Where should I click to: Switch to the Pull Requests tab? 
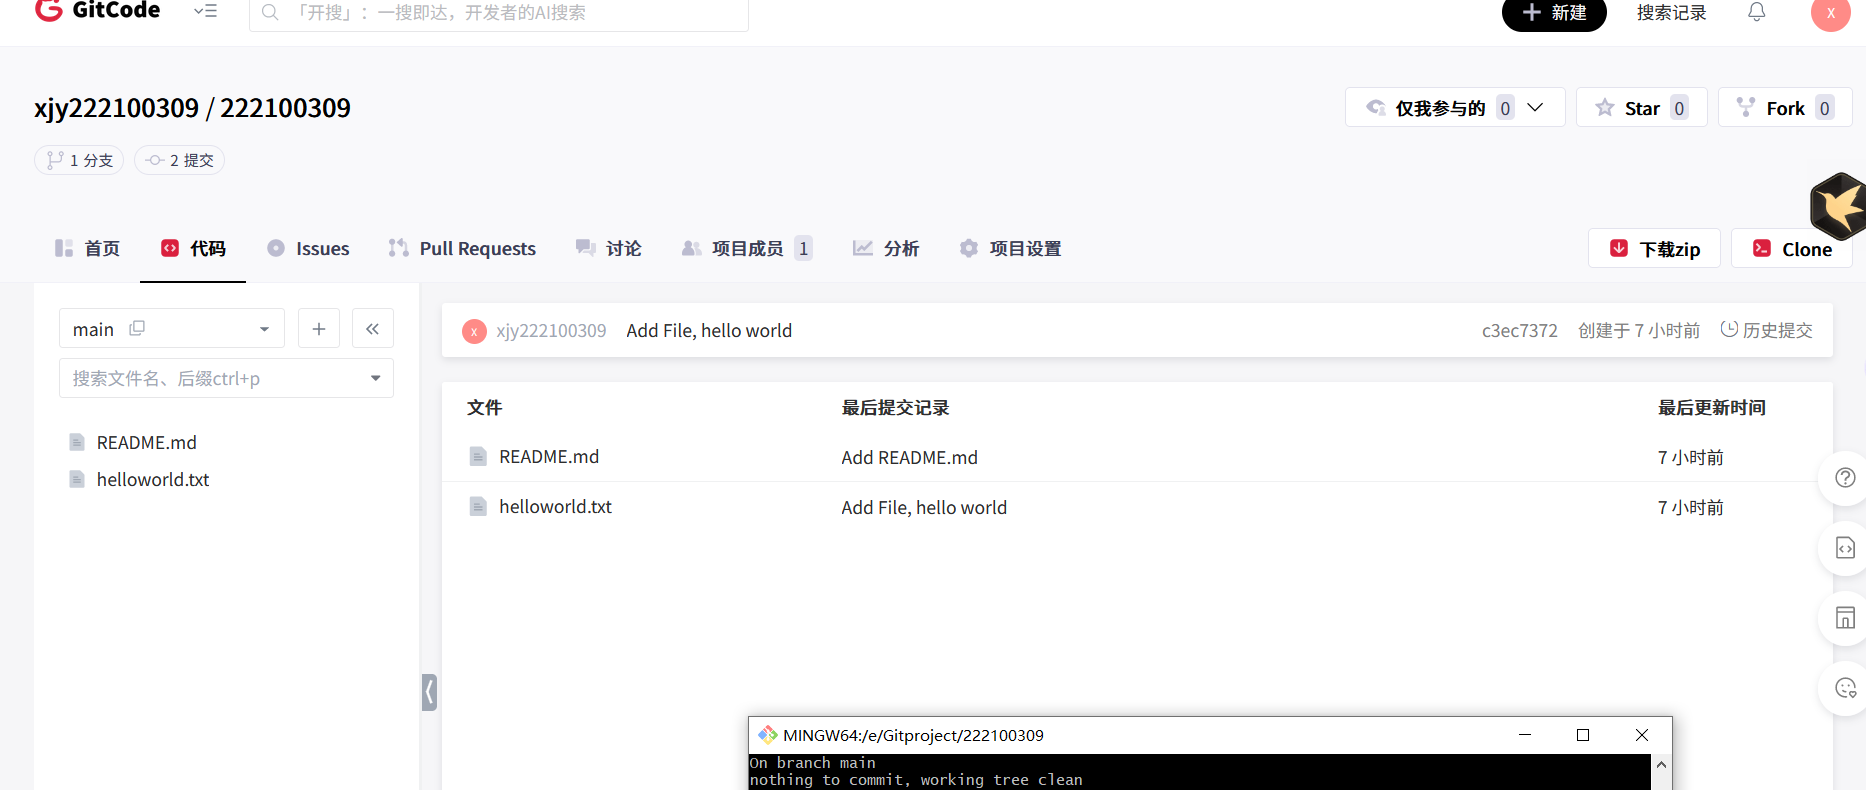pyautogui.click(x=462, y=248)
